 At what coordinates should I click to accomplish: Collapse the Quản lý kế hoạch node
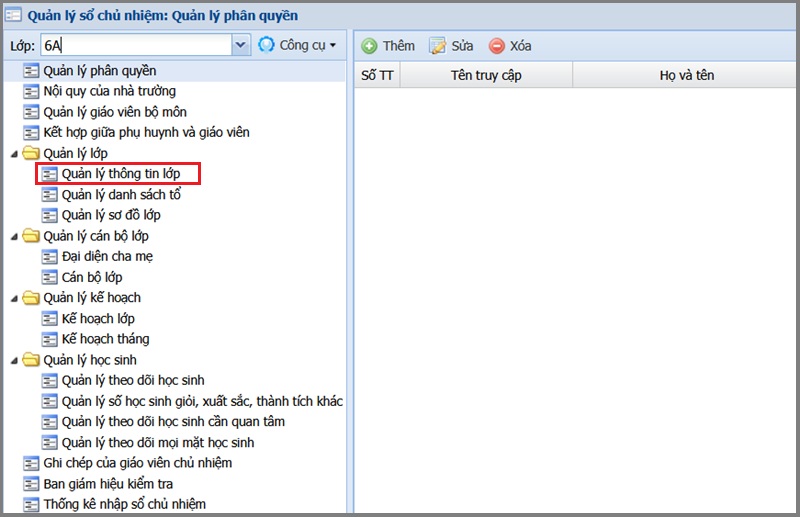point(14,298)
